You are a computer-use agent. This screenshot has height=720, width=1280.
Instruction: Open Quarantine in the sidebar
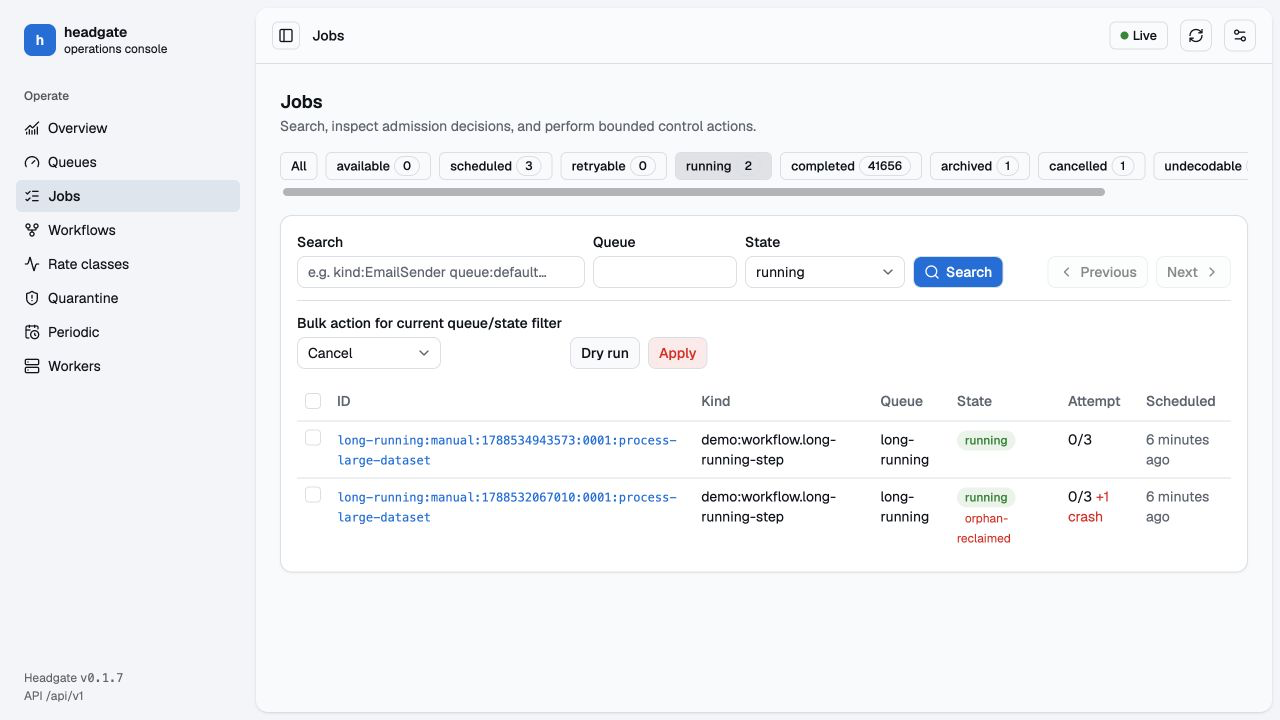coord(128,298)
